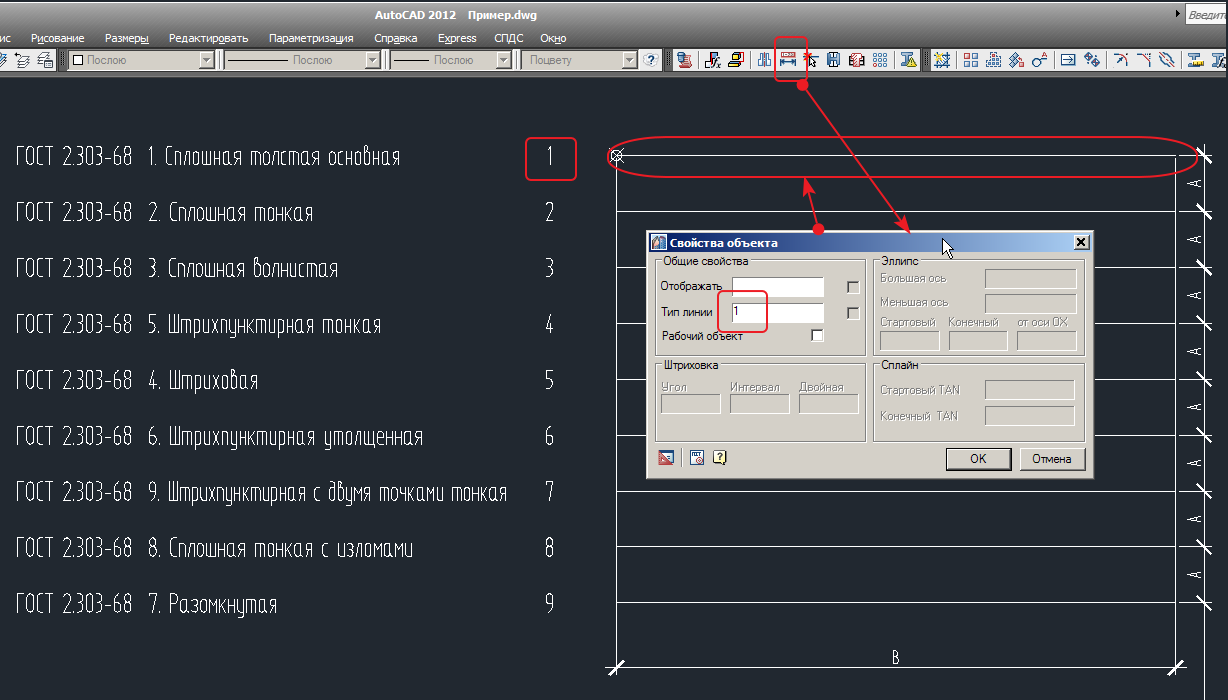
Task: Confirm dialog with OK button
Action: pyautogui.click(x=978, y=459)
